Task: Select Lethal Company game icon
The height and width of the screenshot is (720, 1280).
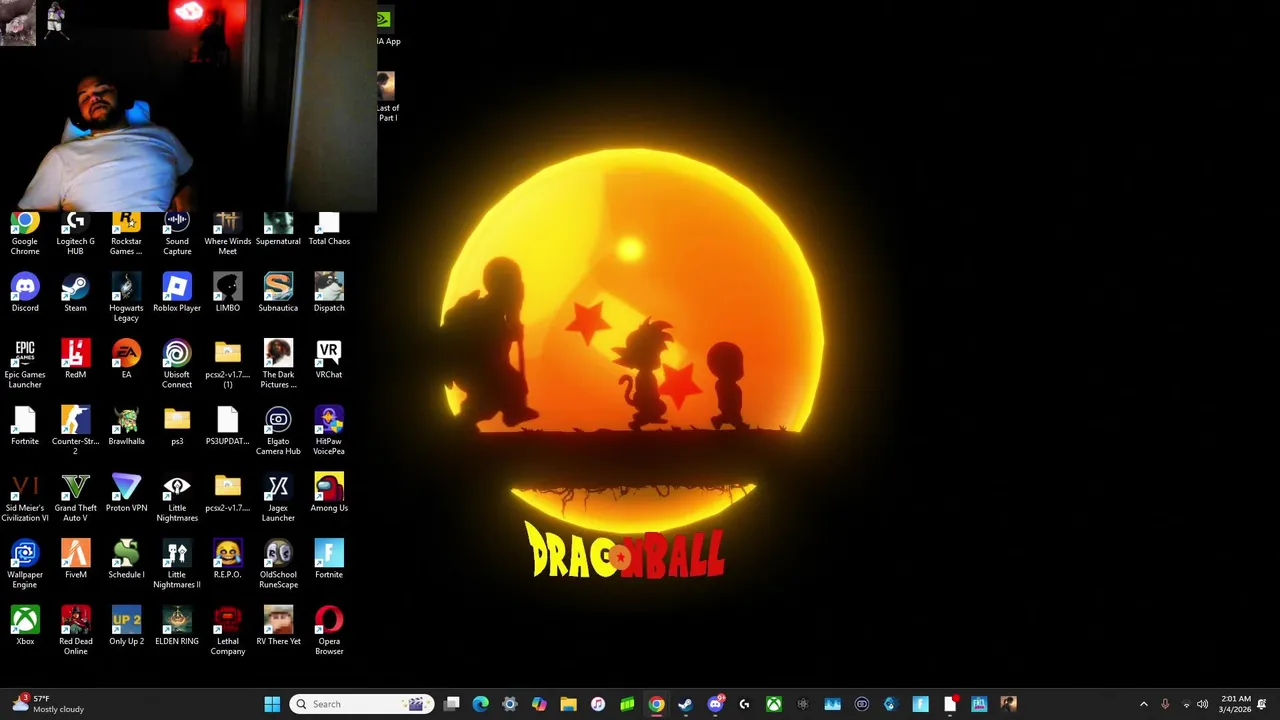Action: [x=228, y=631]
